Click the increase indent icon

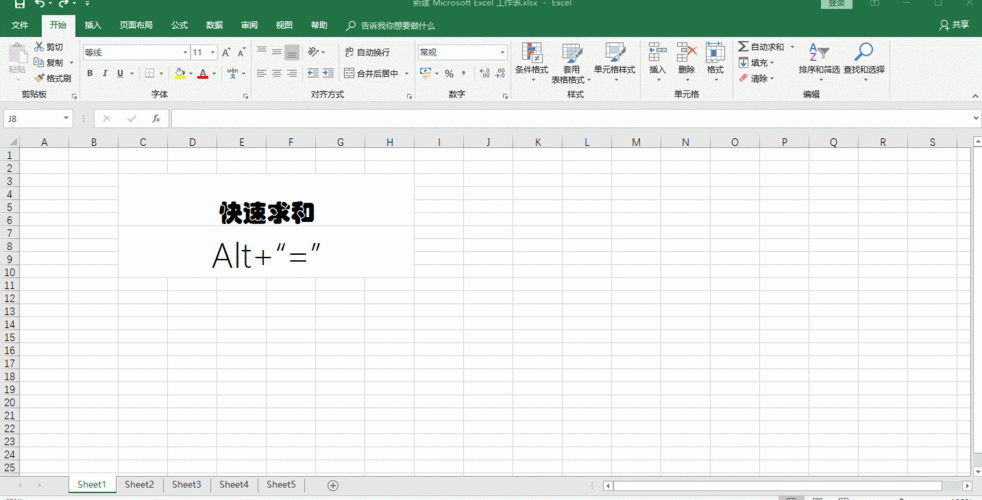[328, 73]
